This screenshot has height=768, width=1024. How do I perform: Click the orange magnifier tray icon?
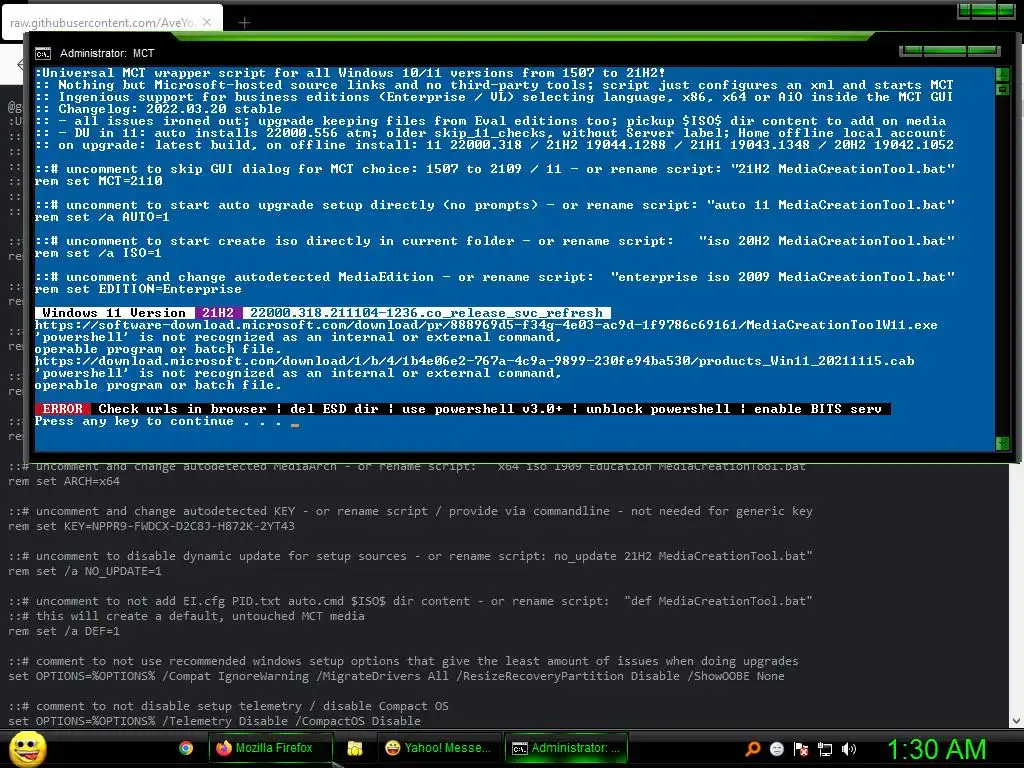point(753,749)
